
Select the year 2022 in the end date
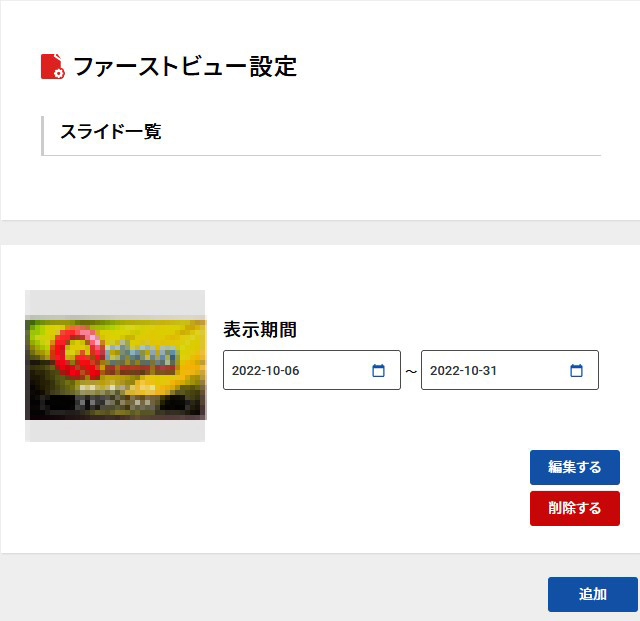[x=445, y=371]
